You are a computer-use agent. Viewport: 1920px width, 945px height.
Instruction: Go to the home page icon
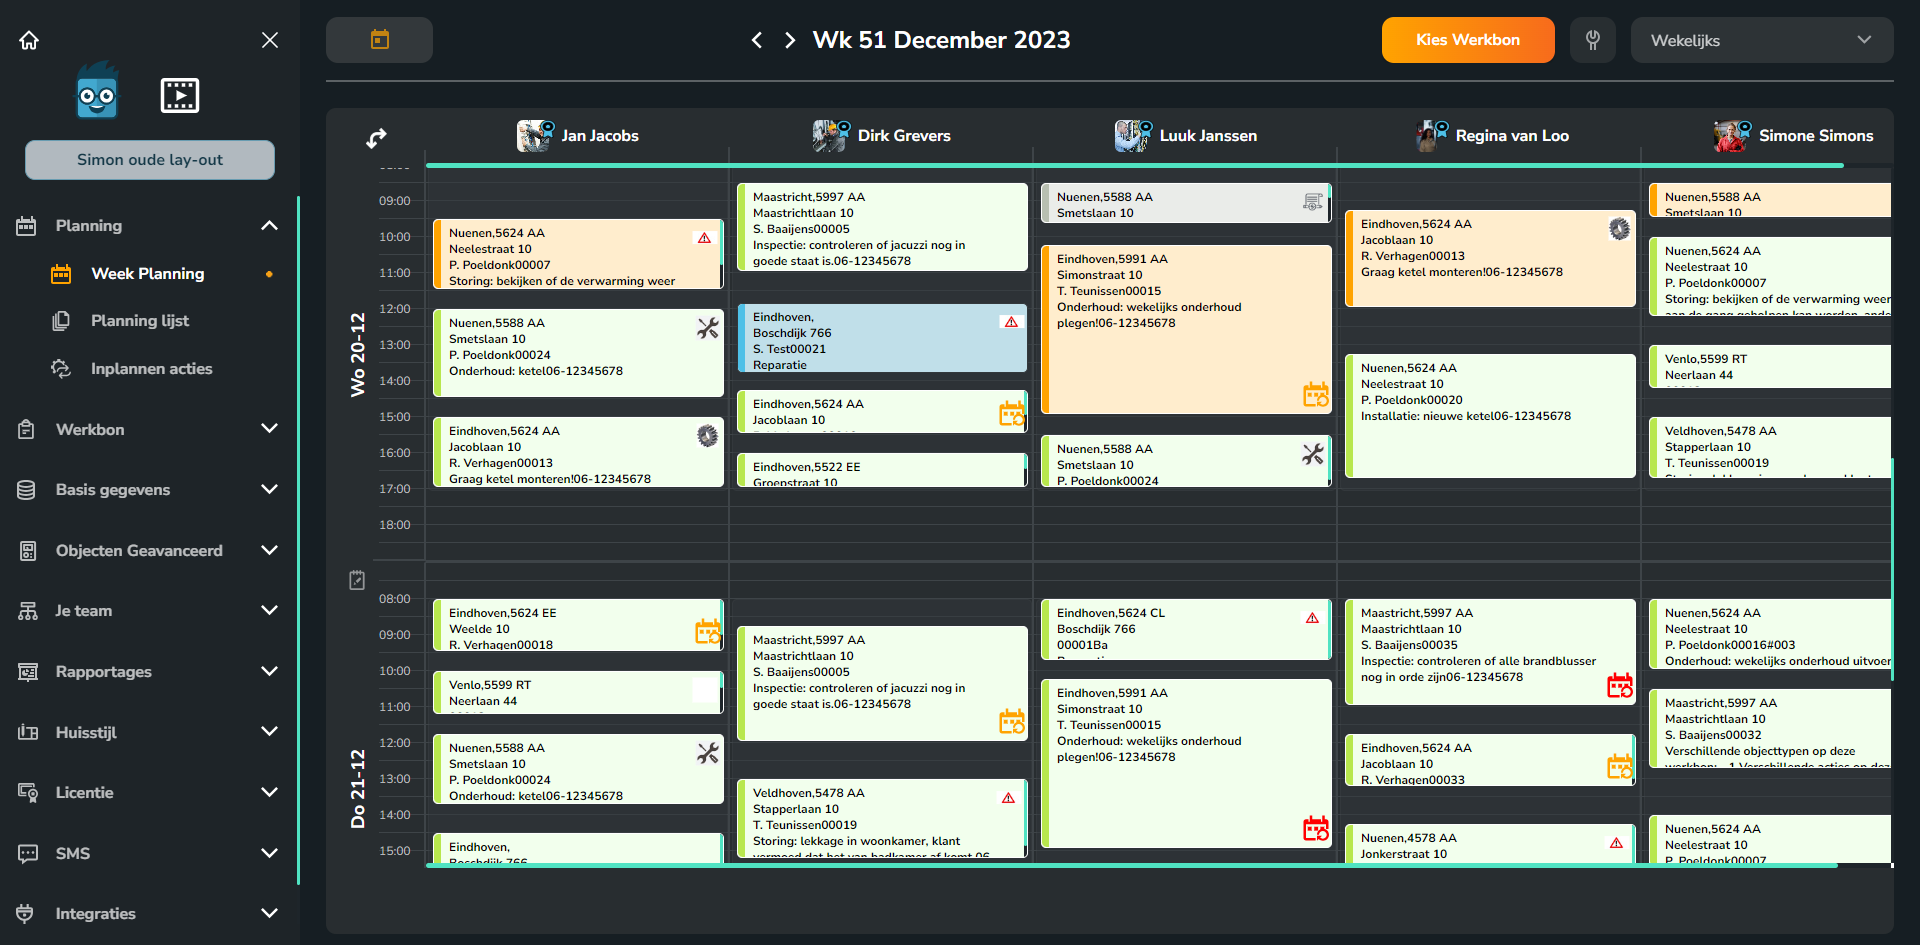[x=29, y=40]
